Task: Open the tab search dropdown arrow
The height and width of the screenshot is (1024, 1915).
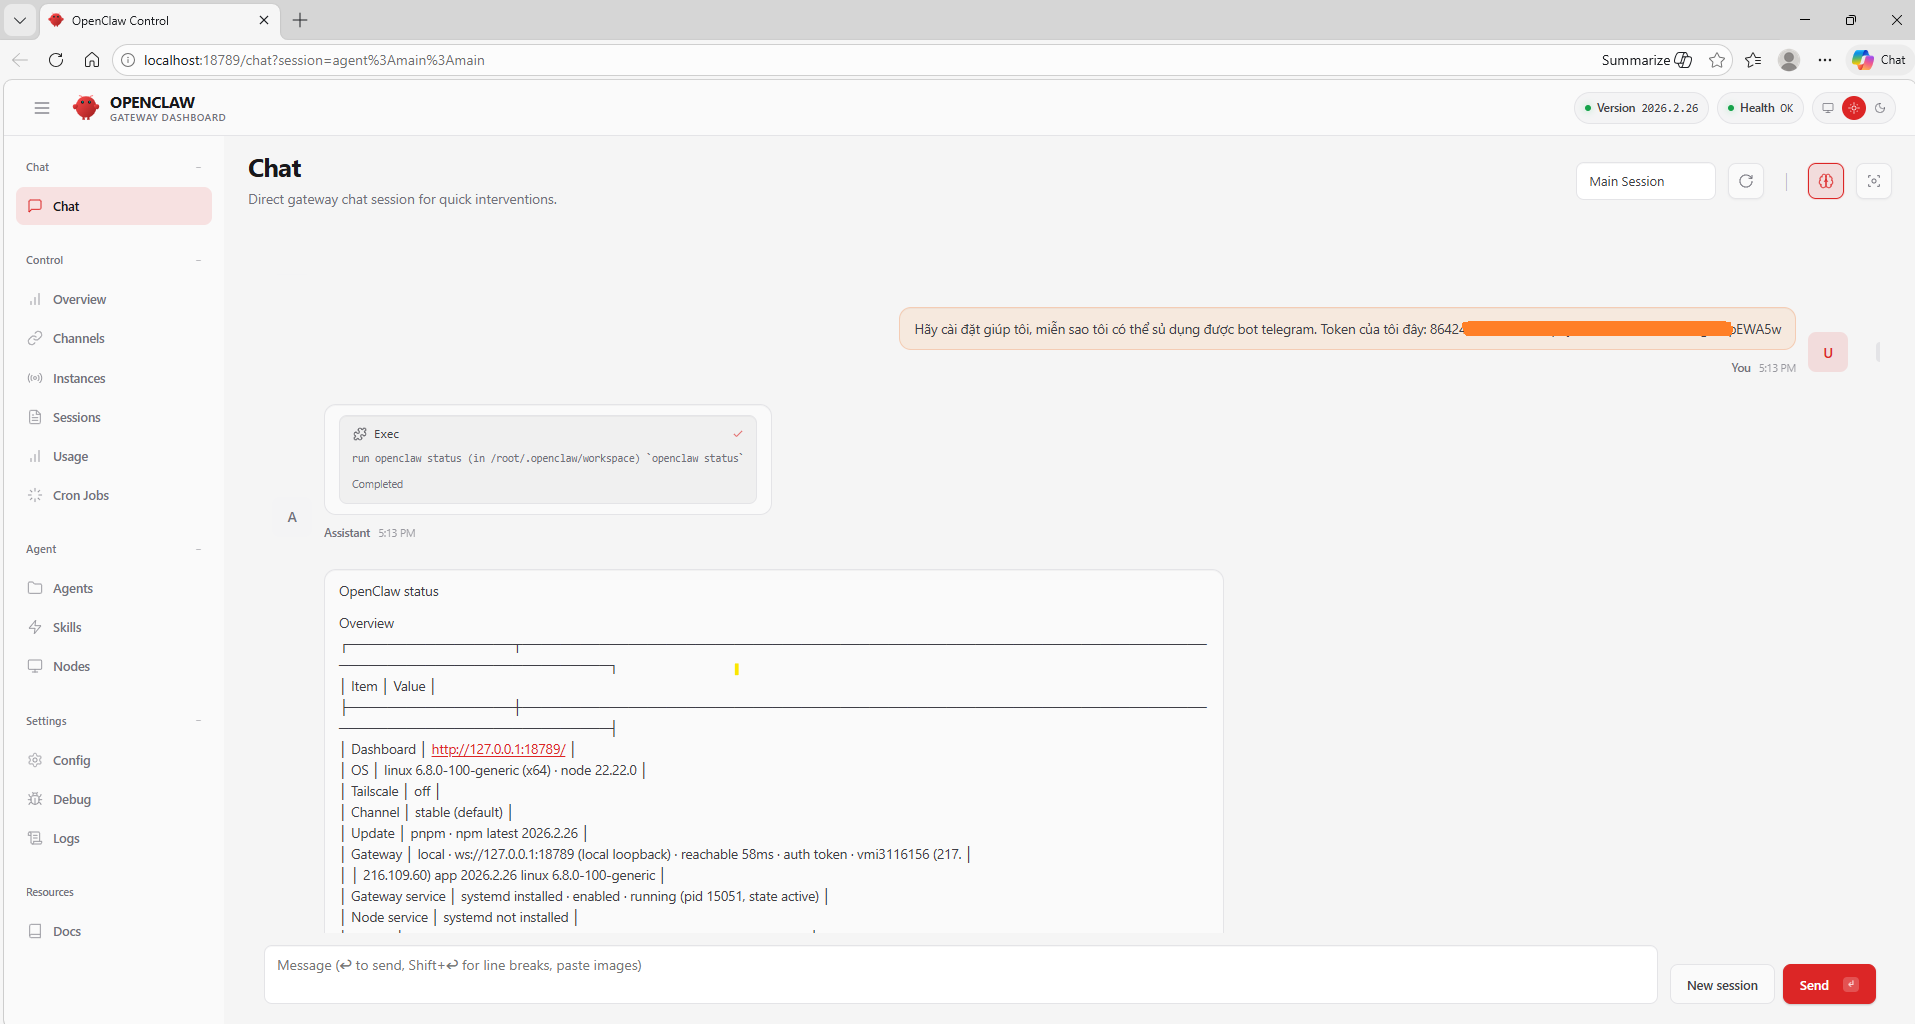Action: 20,20
